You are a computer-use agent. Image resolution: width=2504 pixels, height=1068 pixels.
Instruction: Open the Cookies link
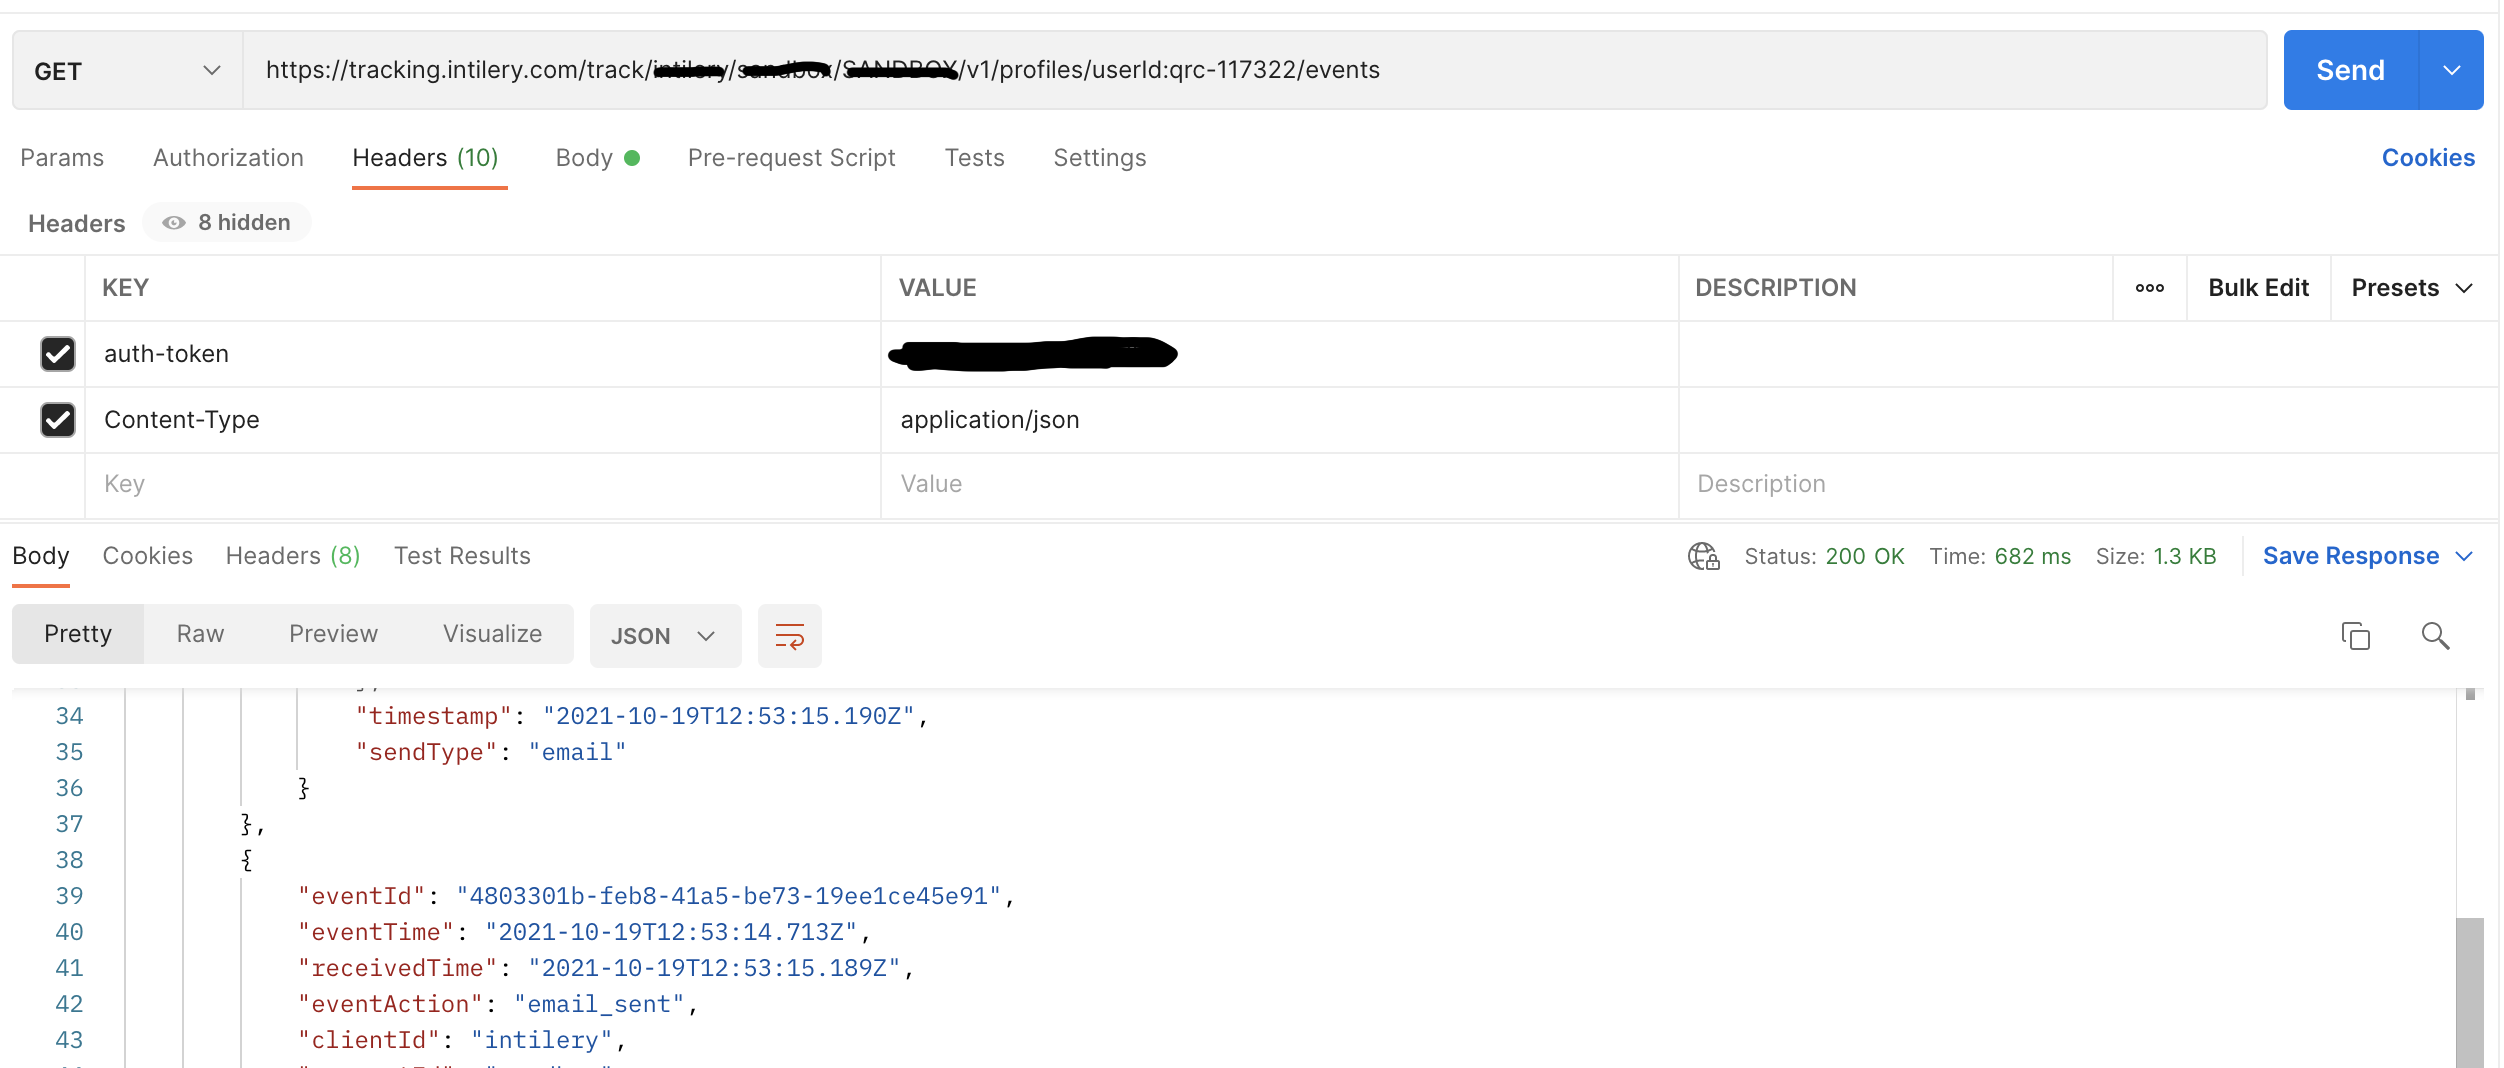2427,158
